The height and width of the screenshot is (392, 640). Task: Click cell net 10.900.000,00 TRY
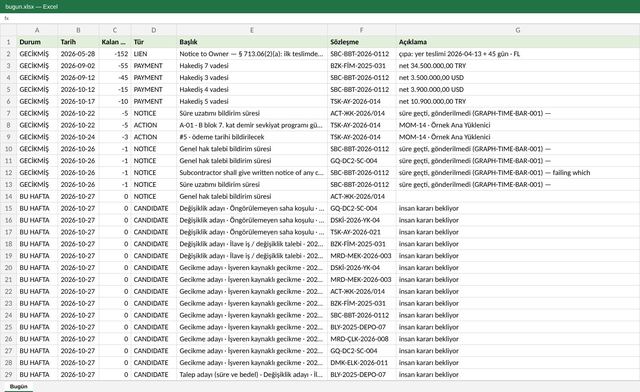tap(518, 101)
